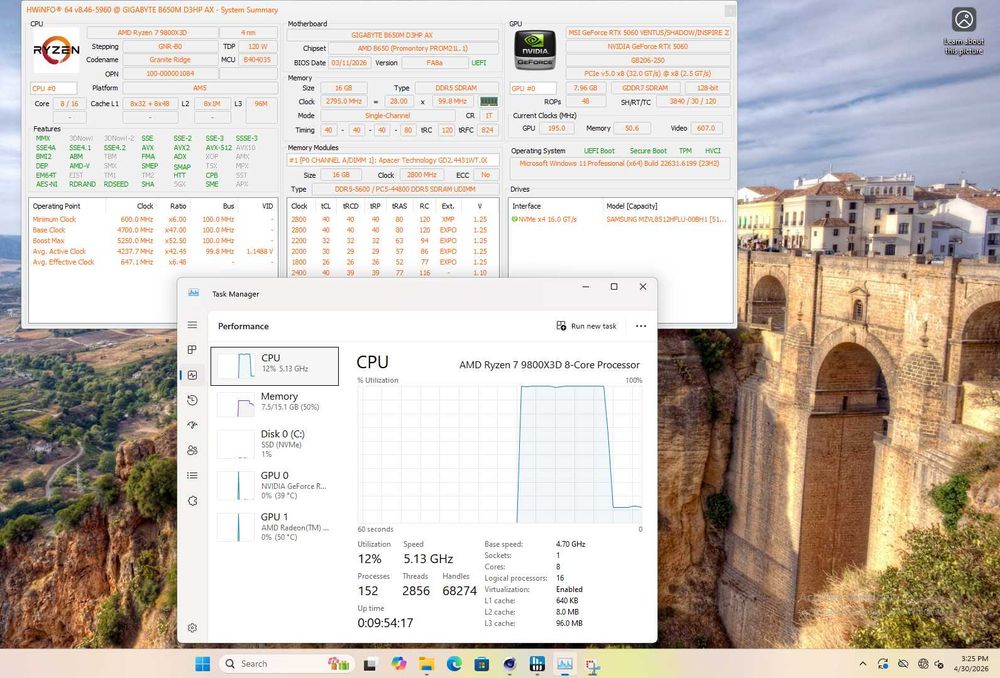Viewport: 1000px width, 678px height.
Task: Click GIGABYTE B650M D3HP AX motherboard field
Action: 392,35
